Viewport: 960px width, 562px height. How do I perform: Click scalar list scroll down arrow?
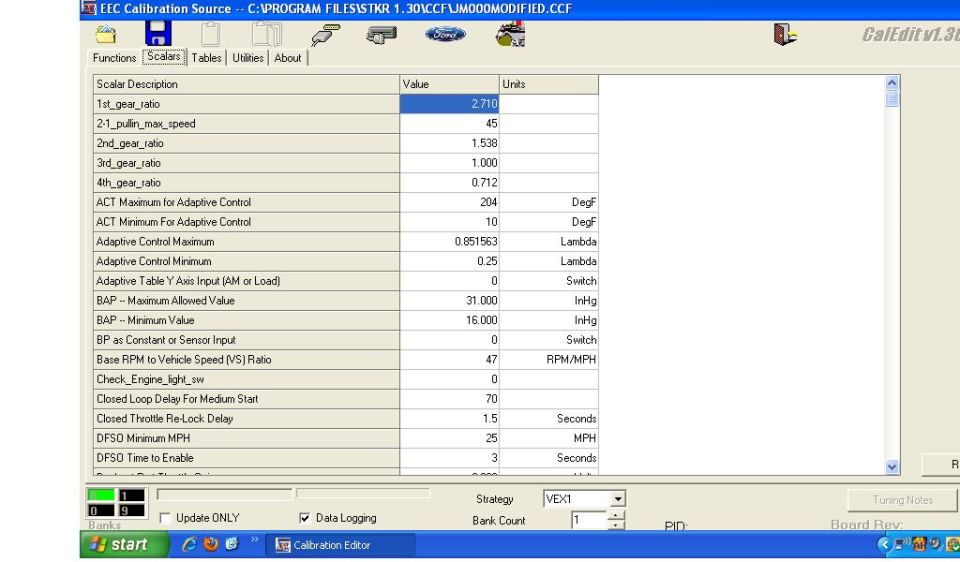click(892, 466)
